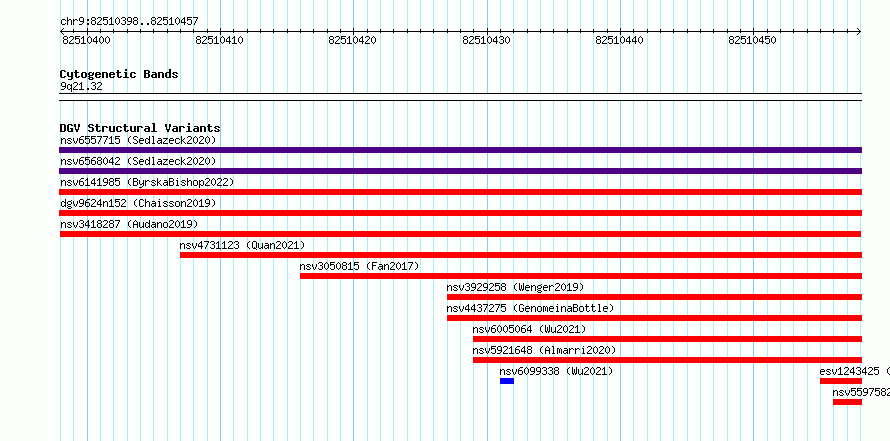Click the nsv6557715 (Sedlazeck2020) label
Viewport: 890px width, 441px height.
coord(138,140)
